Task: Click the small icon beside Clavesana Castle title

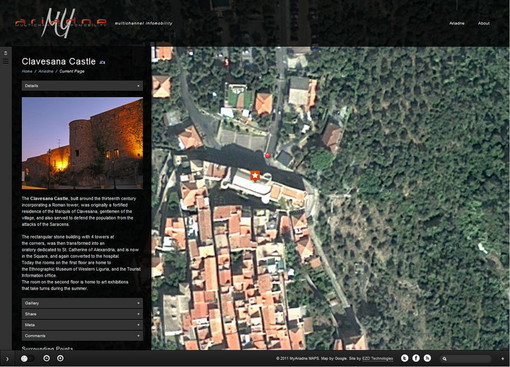Action: point(102,62)
